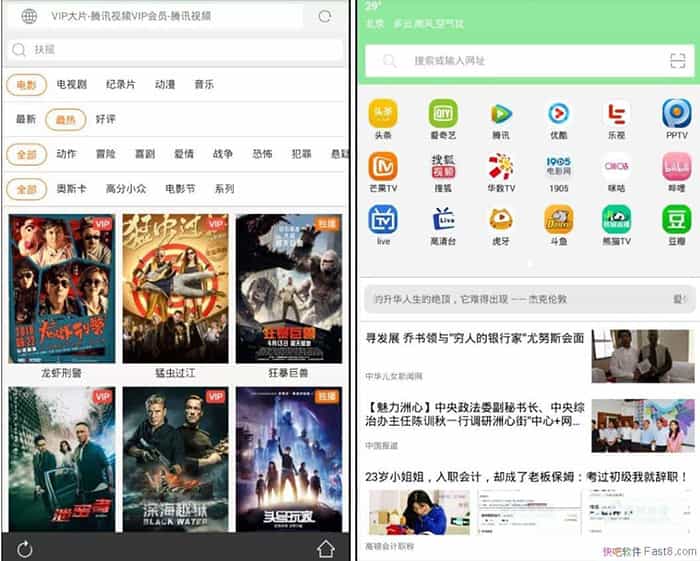Select the 奥斯卡 filter tag
The image size is (700, 561).
pyautogui.click(x=72, y=188)
